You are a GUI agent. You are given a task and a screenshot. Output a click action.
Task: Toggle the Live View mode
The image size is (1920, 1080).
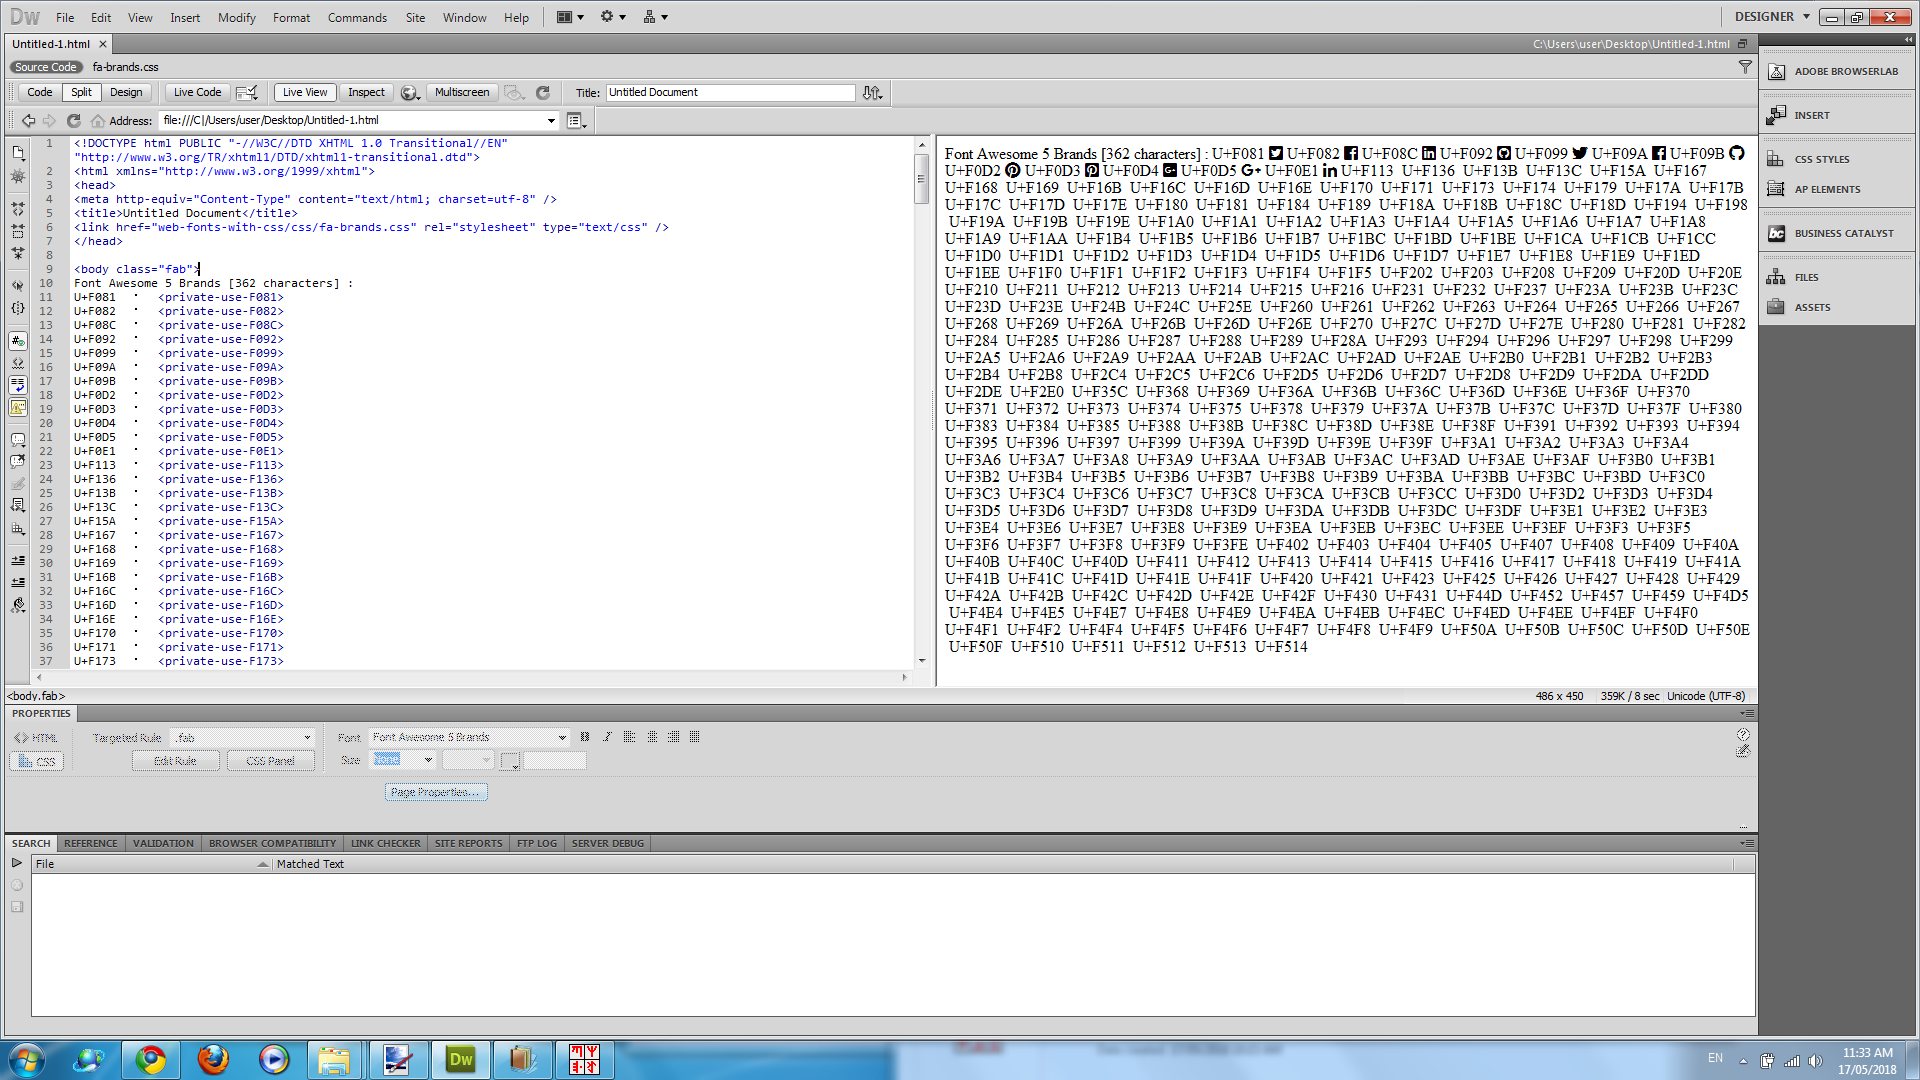pos(305,92)
